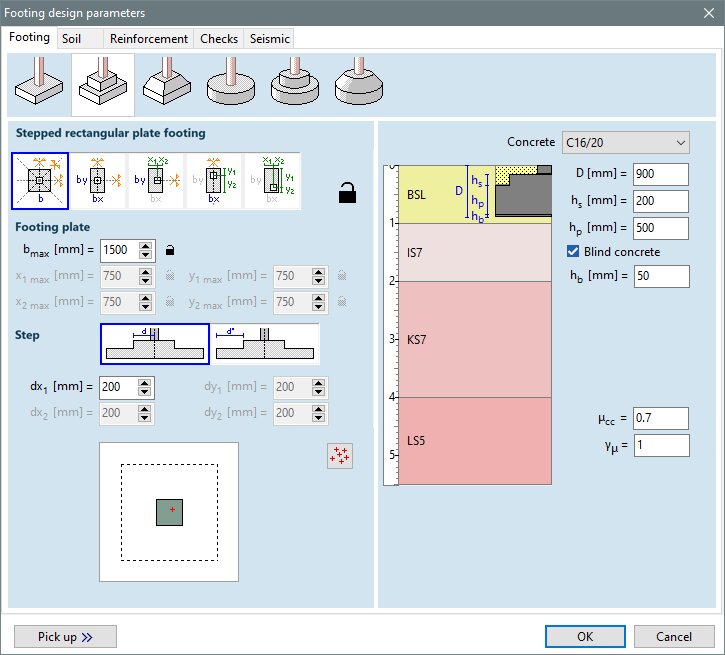Increase bmax value with up arrow
This screenshot has height=655, width=725.
click(x=146, y=245)
